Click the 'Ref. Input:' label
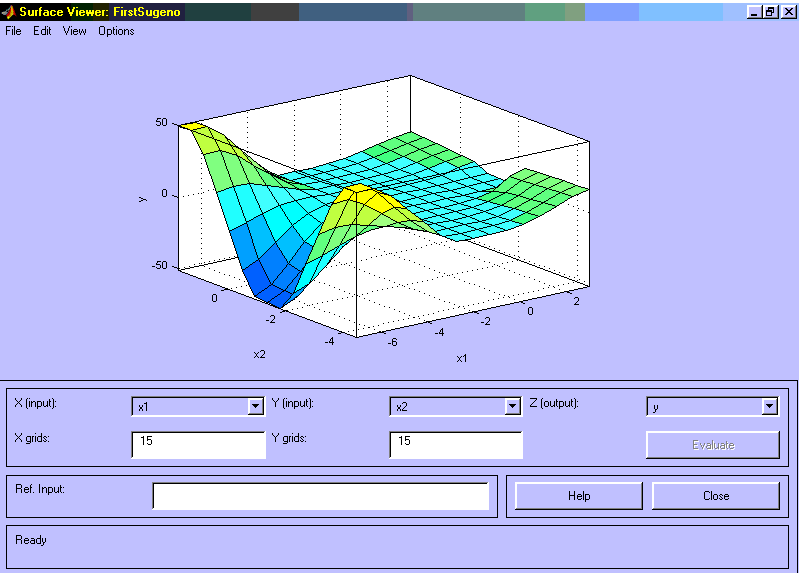Viewport: 800px width, 576px height. [40, 489]
